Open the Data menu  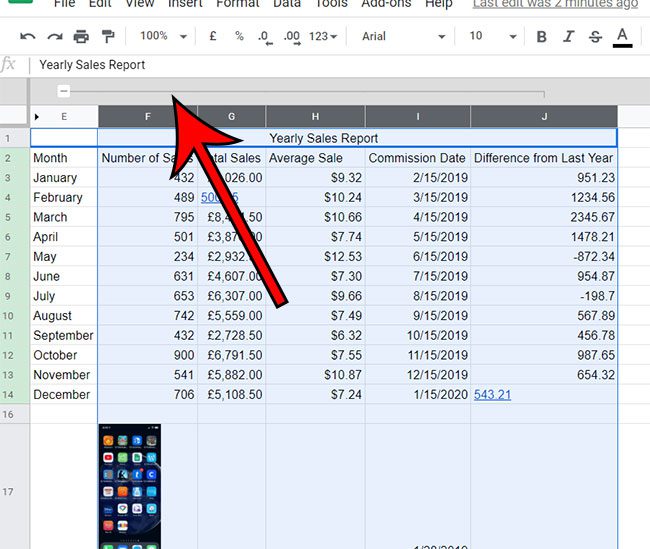tap(286, 4)
